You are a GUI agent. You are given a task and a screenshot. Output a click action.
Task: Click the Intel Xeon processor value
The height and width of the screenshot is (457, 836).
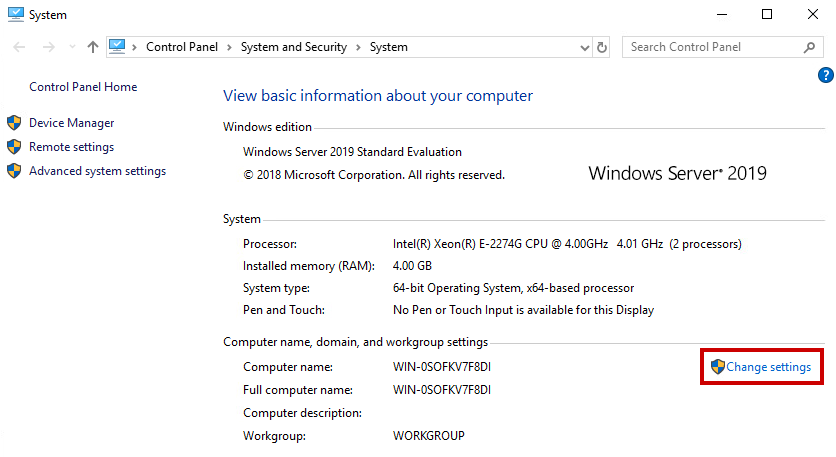click(x=567, y=244)
